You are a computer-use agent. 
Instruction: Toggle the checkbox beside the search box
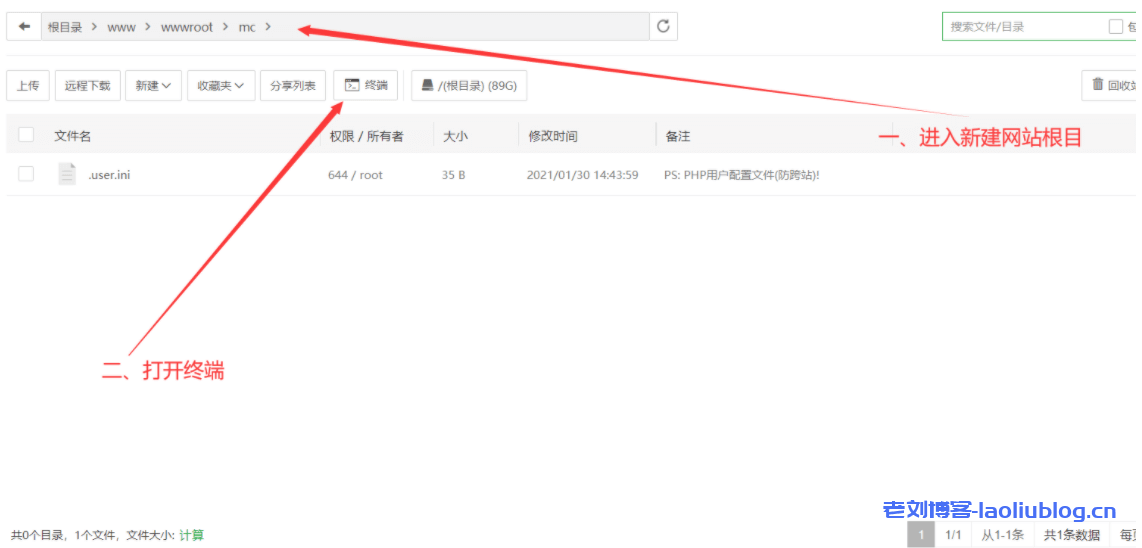tap(1115, 27)
